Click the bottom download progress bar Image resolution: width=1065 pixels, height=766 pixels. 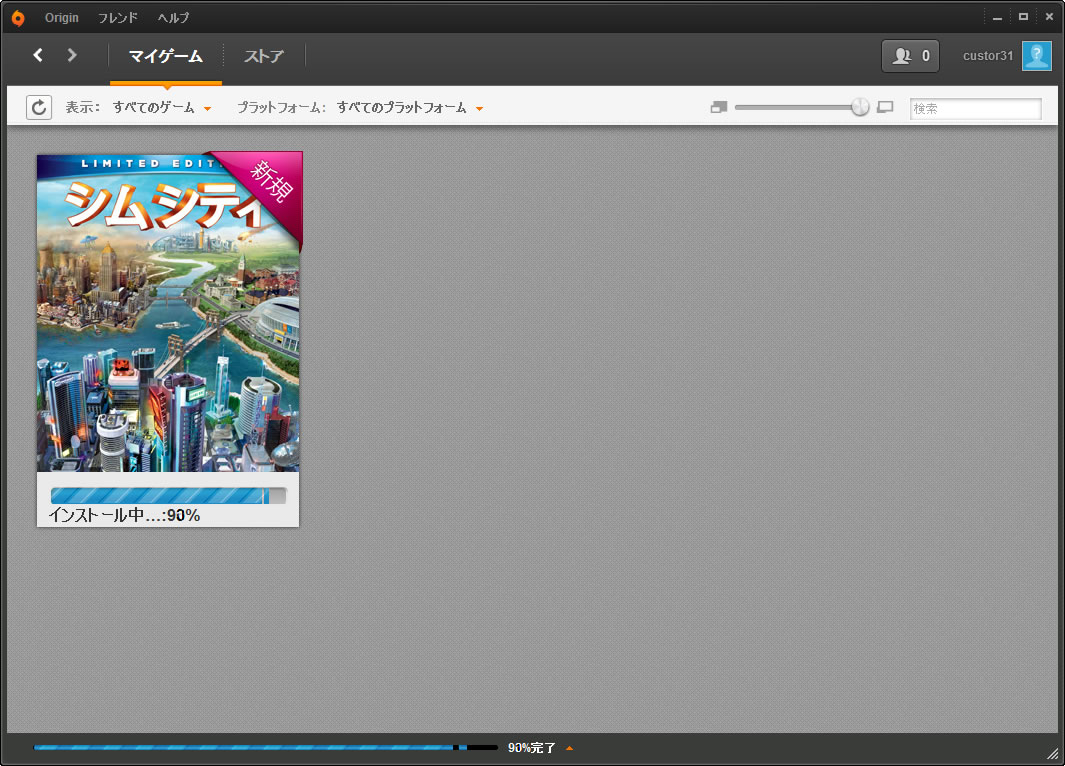pyautogui.click(x=266, y=748)
